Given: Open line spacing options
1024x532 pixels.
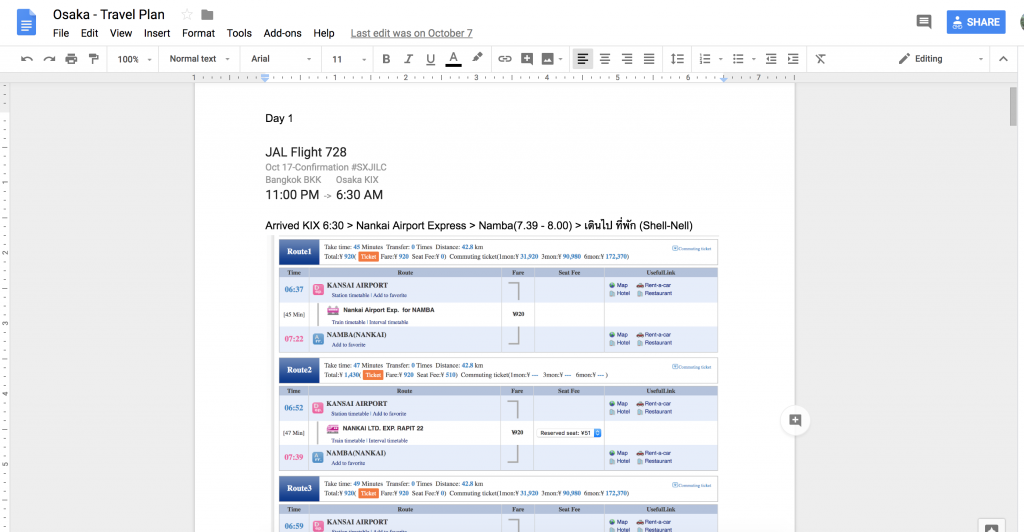Looking at the screenshot, I should pos(677,59).
